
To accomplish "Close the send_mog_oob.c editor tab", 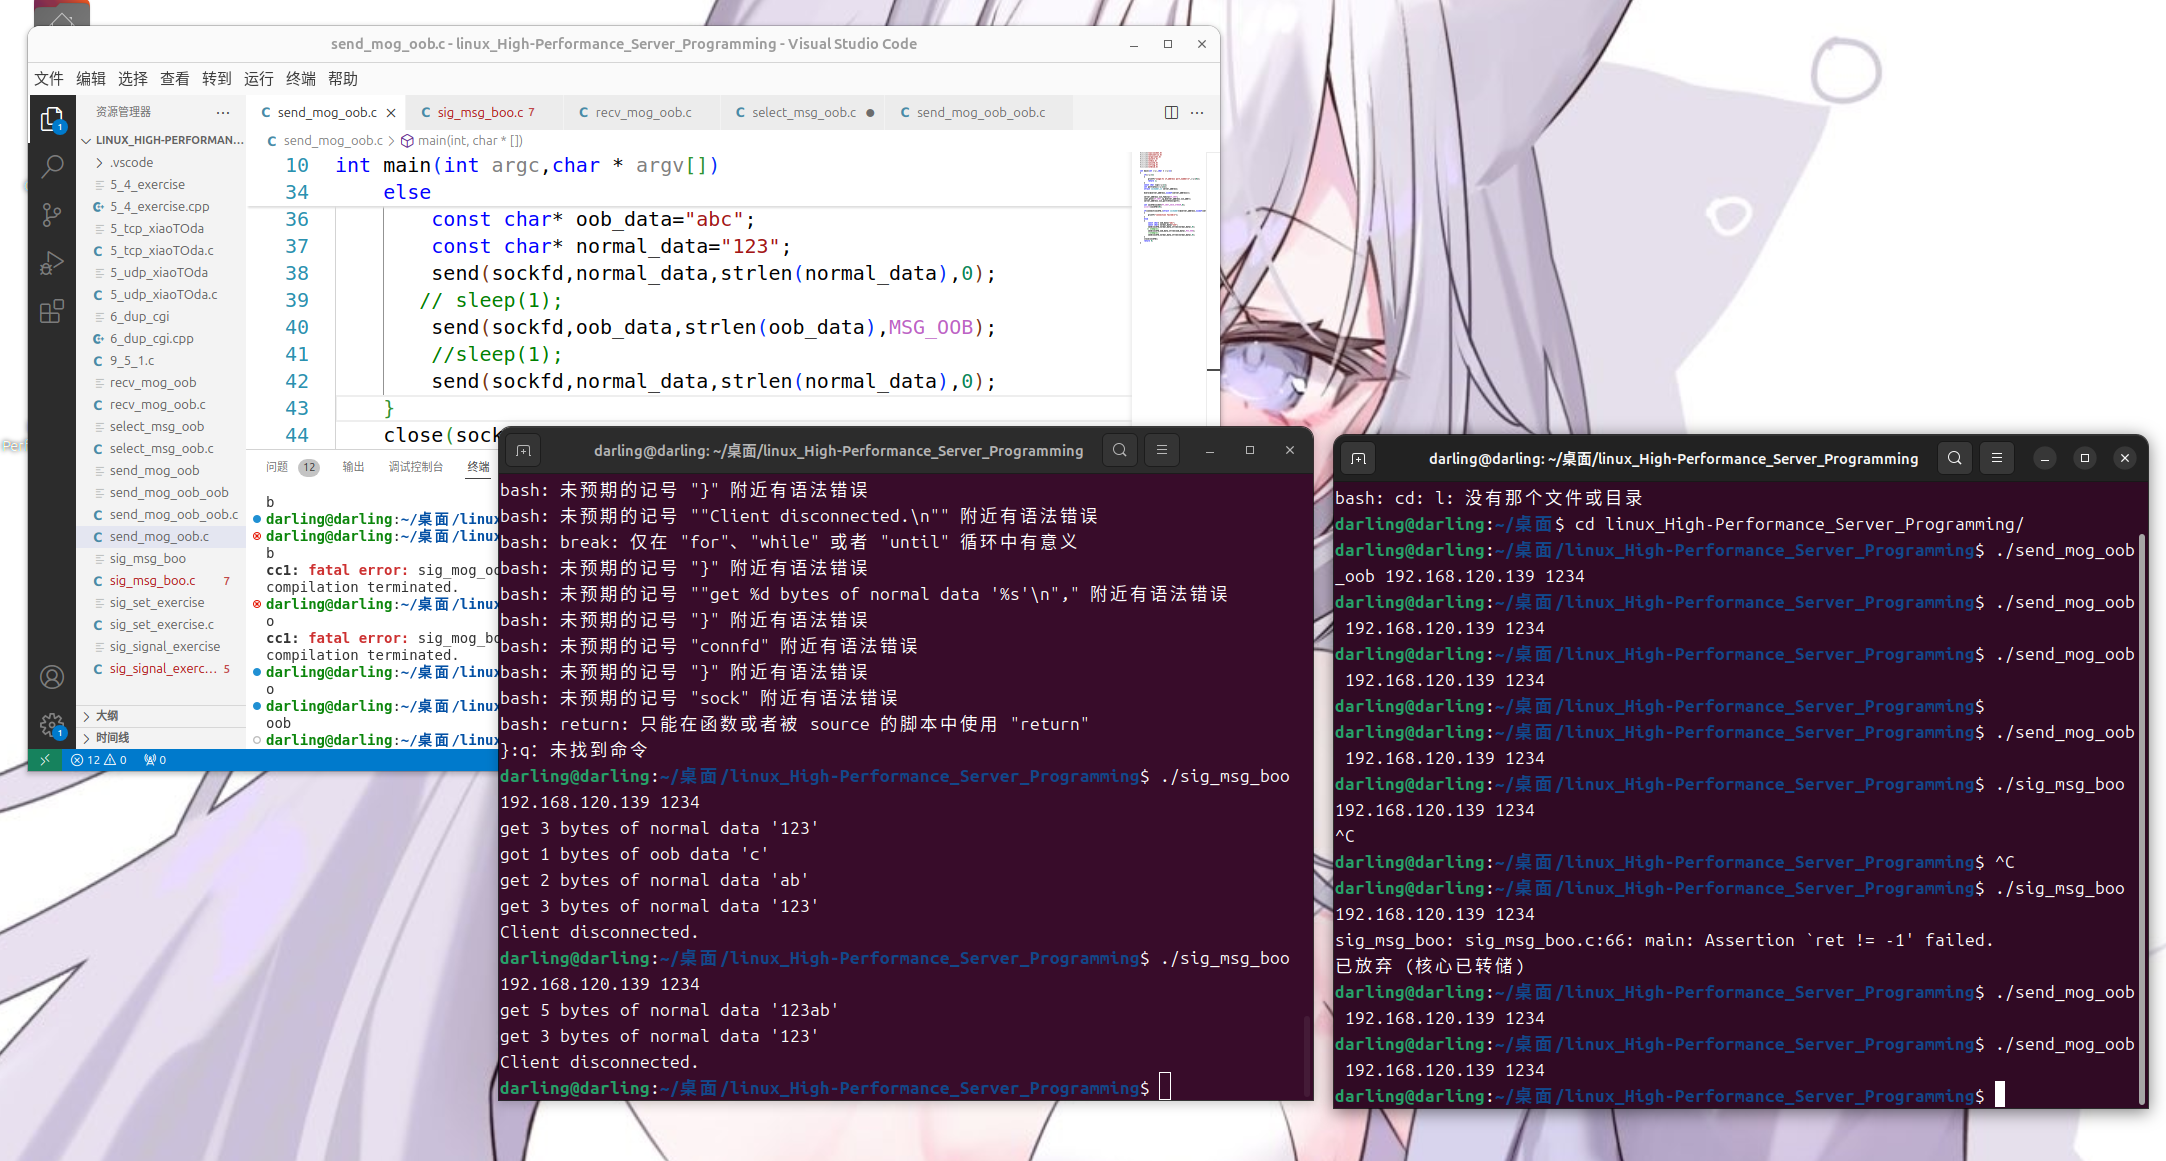I will (x=391, y=113).
